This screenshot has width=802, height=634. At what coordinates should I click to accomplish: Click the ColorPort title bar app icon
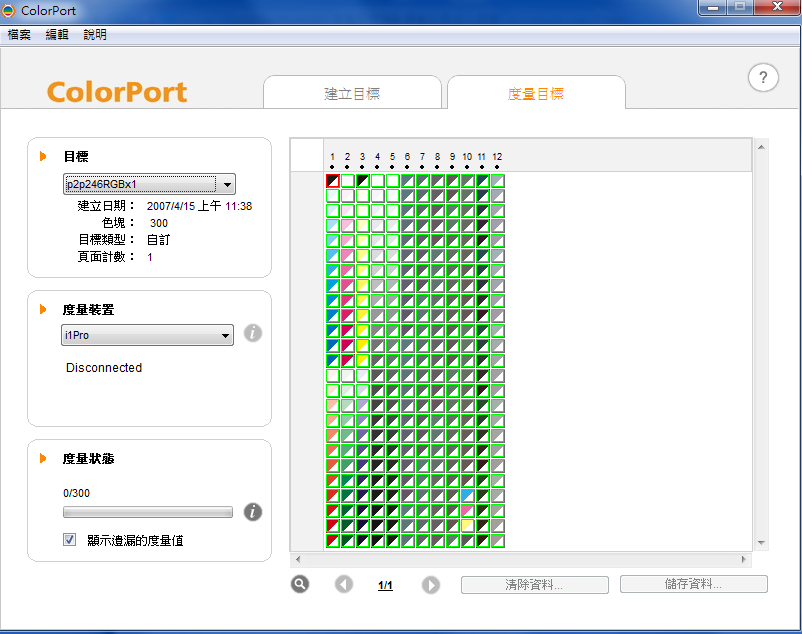pos(8,10)
